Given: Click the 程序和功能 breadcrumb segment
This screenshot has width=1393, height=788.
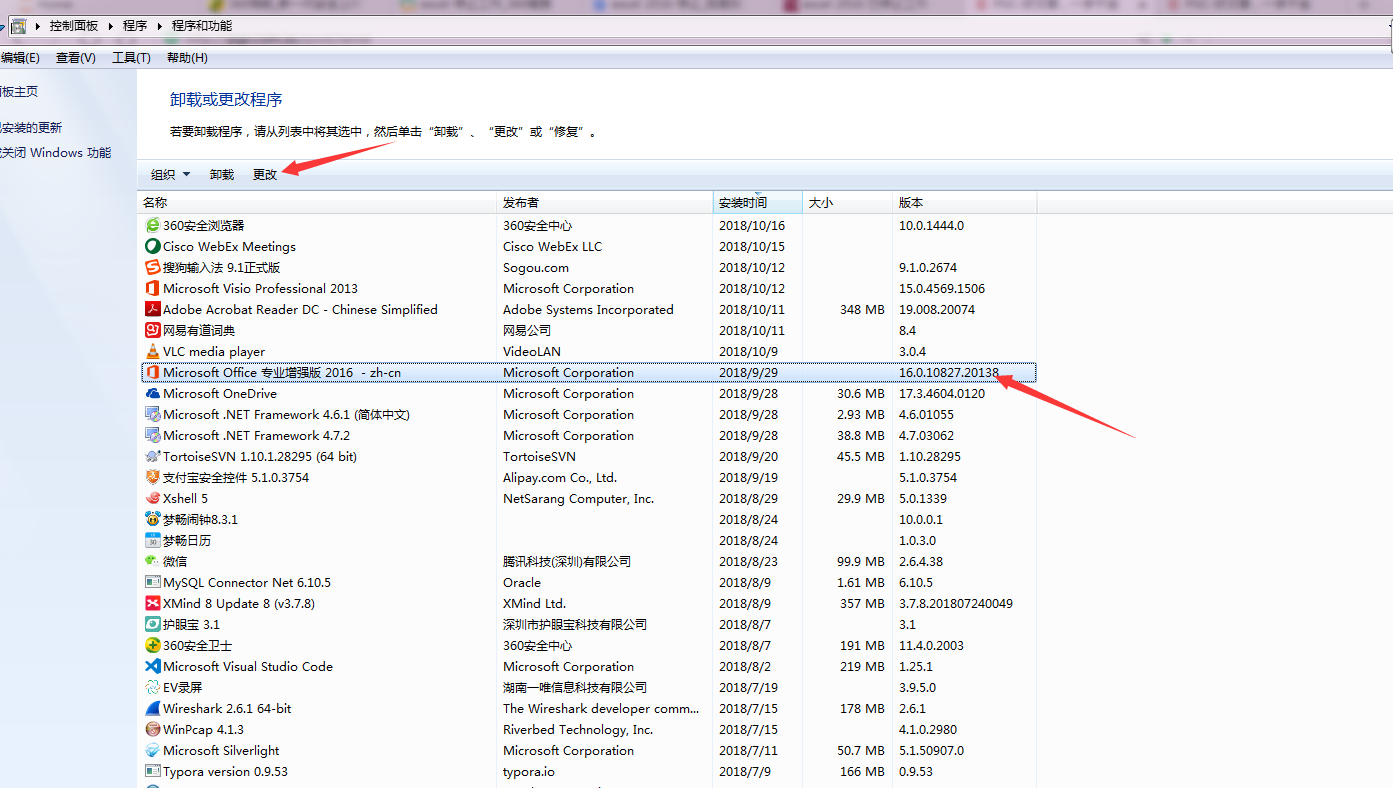Looking at the screenshot, I should coord(202,26).
